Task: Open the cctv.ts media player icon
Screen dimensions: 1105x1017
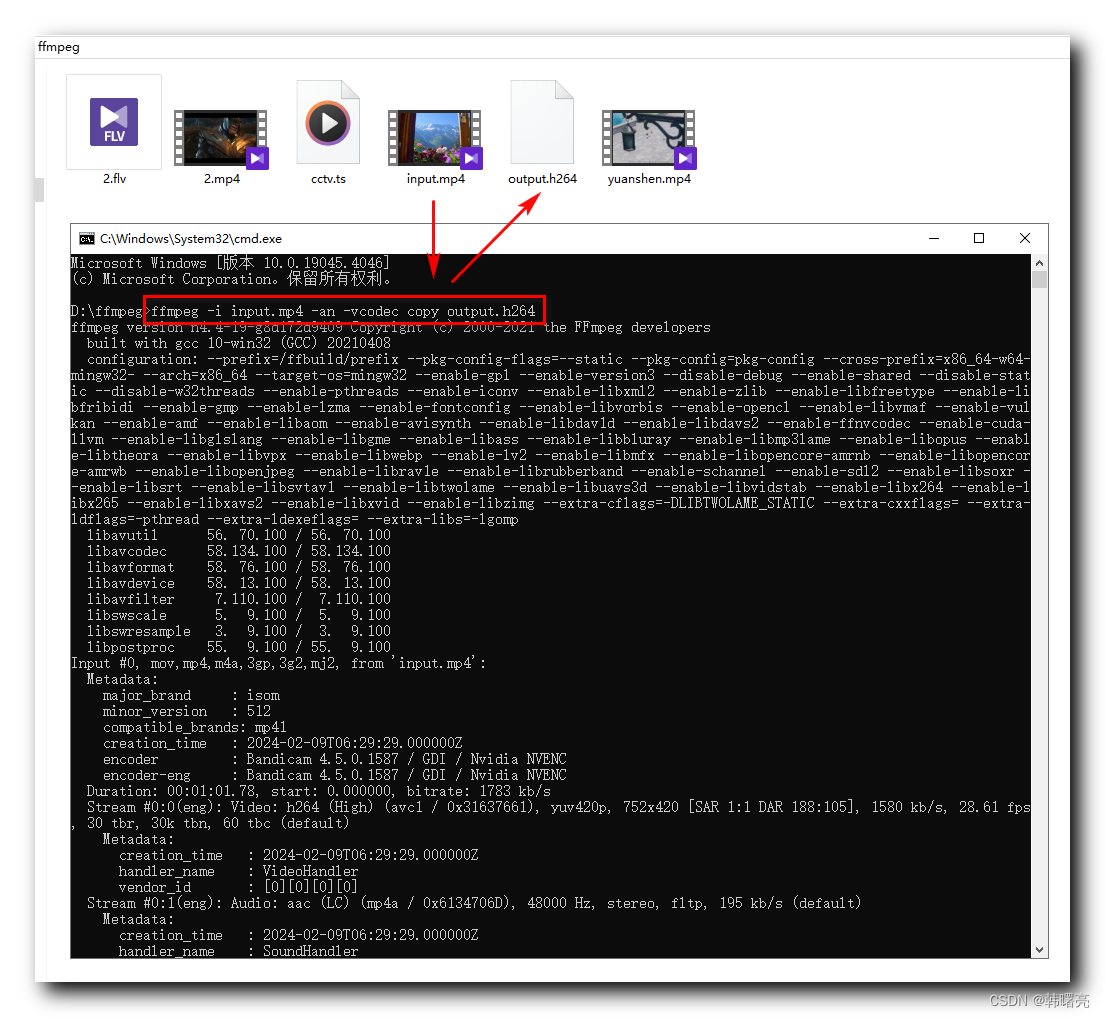Action: click(x=328, y=122)
